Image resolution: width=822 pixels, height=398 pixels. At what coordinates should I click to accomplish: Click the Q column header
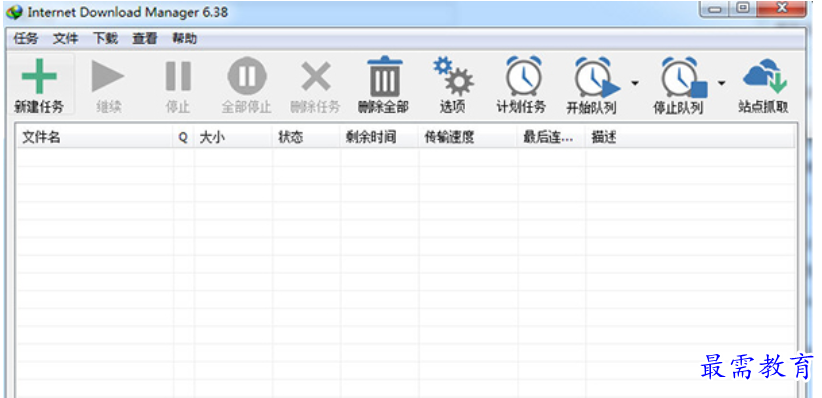(183, 137)
